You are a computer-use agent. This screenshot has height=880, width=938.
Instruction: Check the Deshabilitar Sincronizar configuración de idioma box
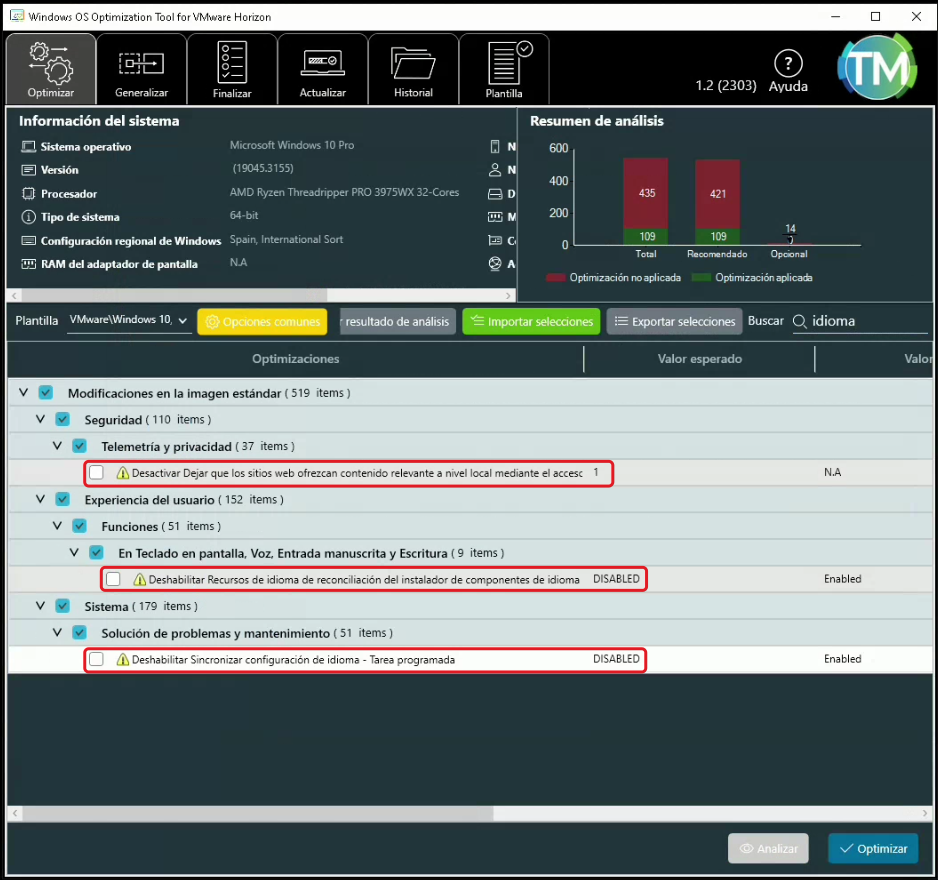96,660
